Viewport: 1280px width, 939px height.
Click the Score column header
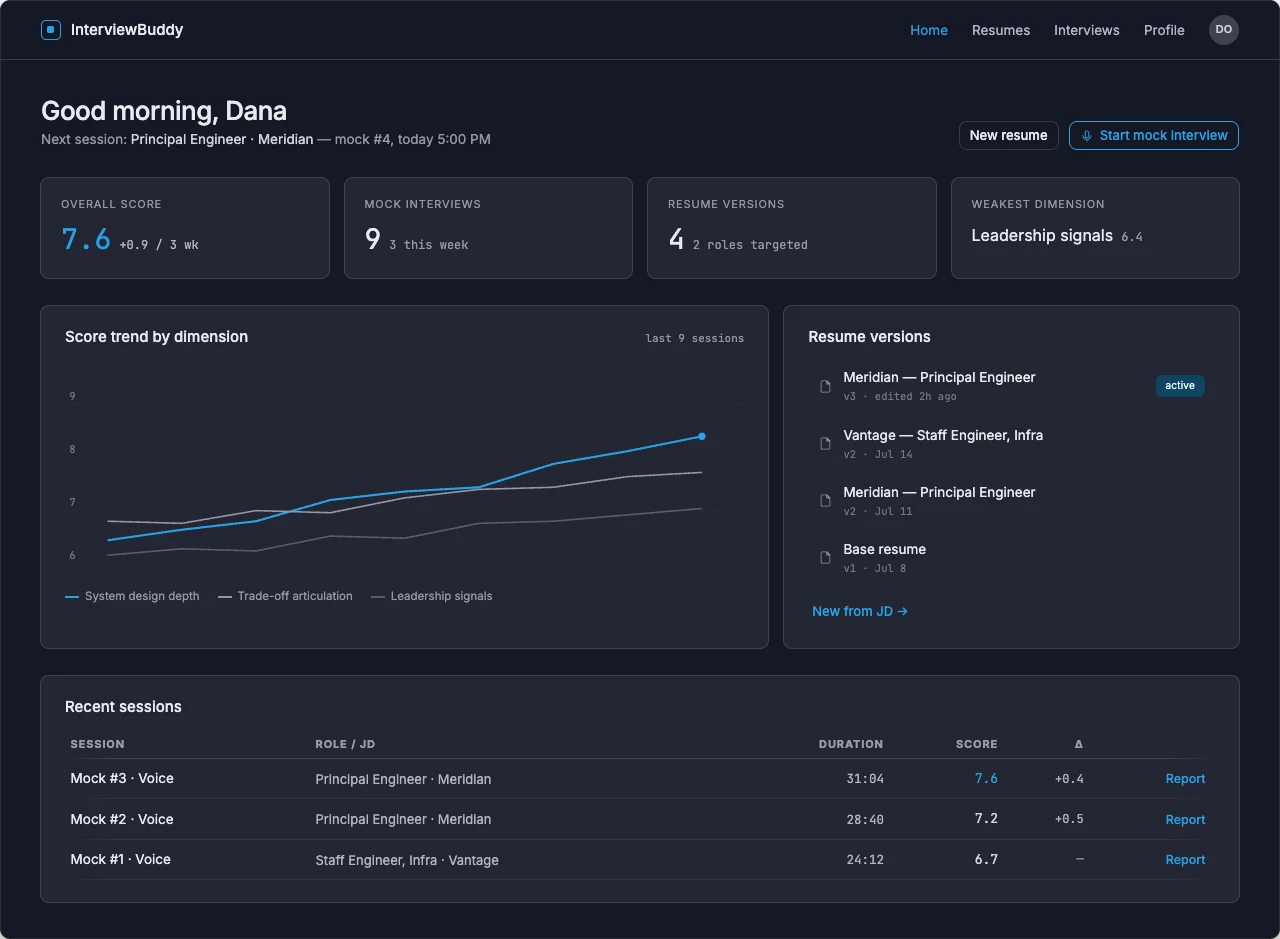tap(977, 744)
